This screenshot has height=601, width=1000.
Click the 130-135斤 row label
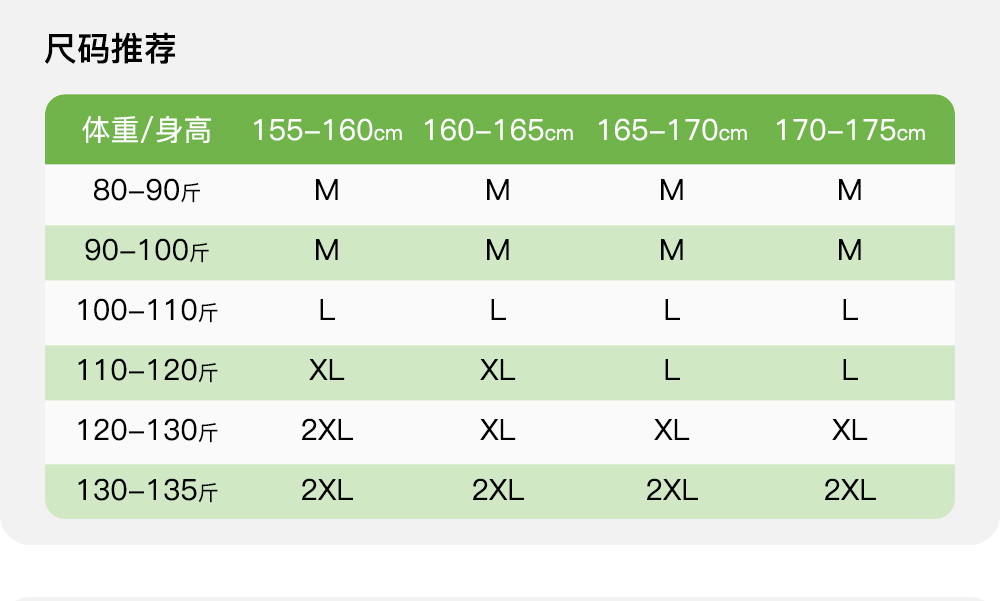(x=147, y=491)
